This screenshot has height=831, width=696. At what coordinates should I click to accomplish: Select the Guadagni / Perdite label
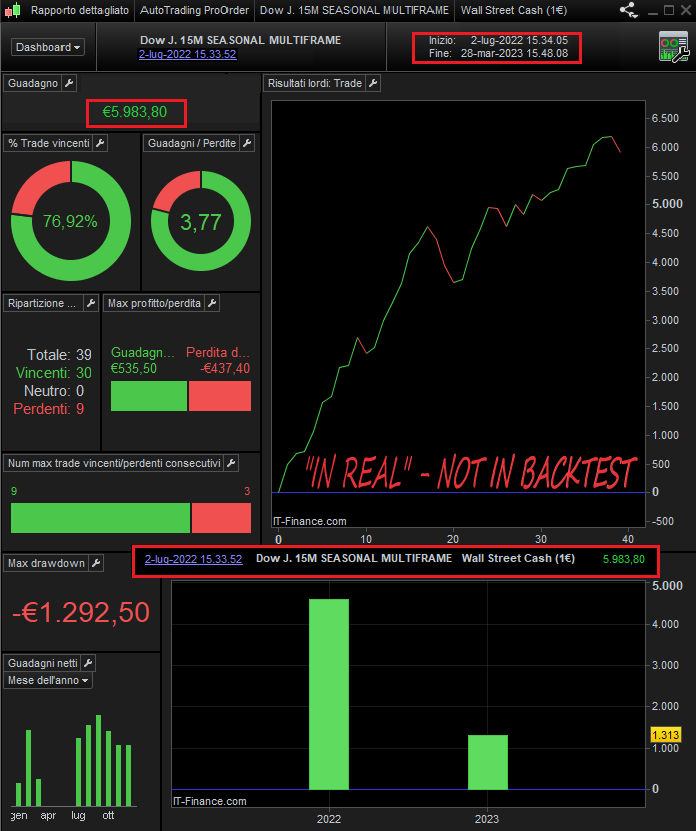(x=192, y=143)
